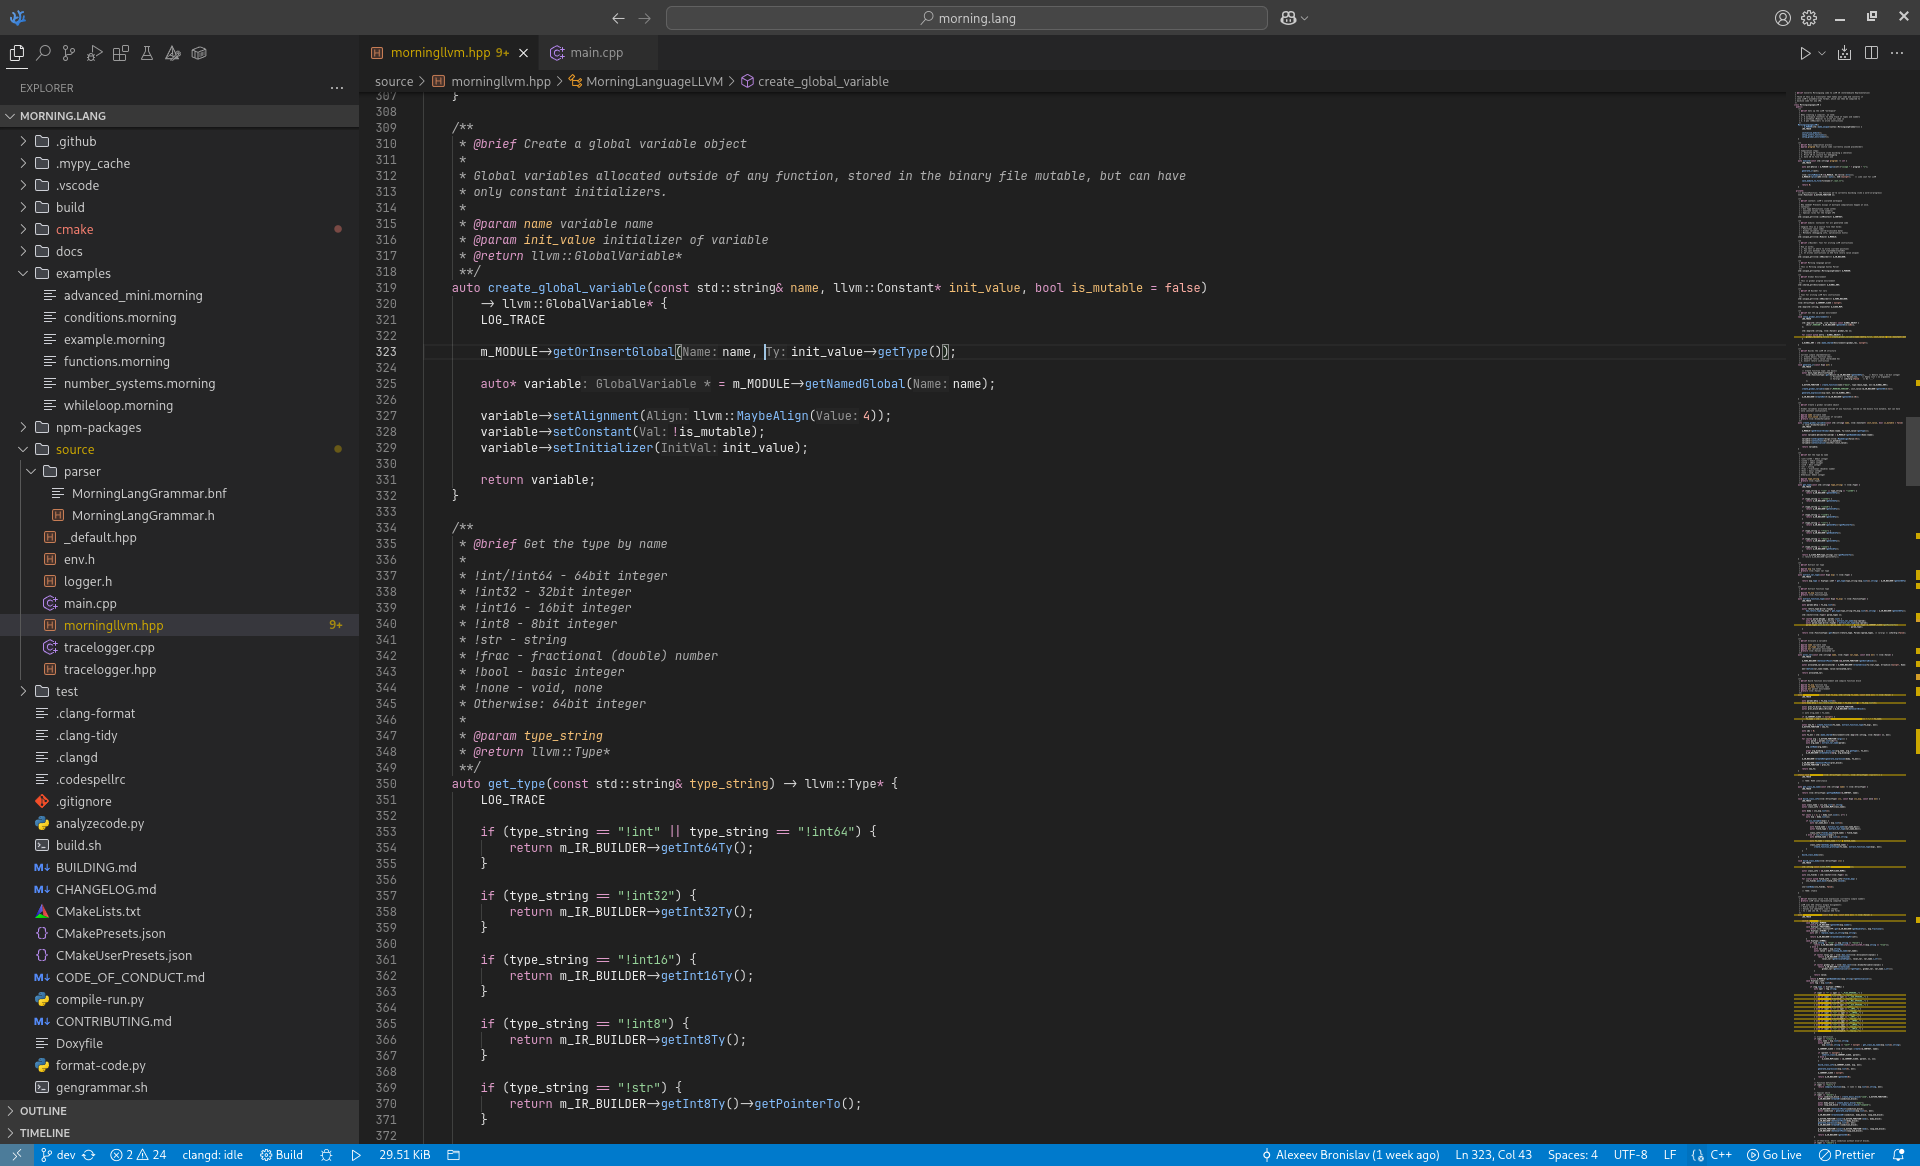Open the CMake tools view
1920x1166 pixels.
(173, 53)
